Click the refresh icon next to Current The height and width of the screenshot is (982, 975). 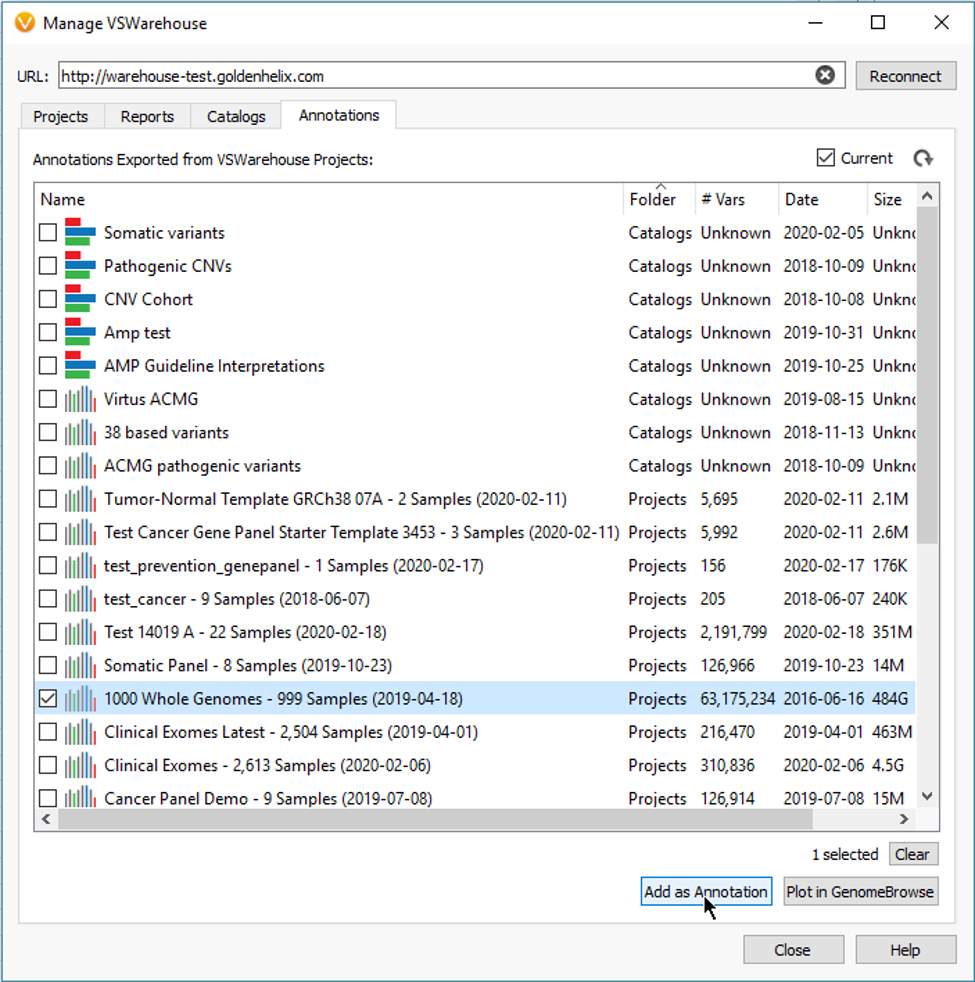[x=923, y=158]
